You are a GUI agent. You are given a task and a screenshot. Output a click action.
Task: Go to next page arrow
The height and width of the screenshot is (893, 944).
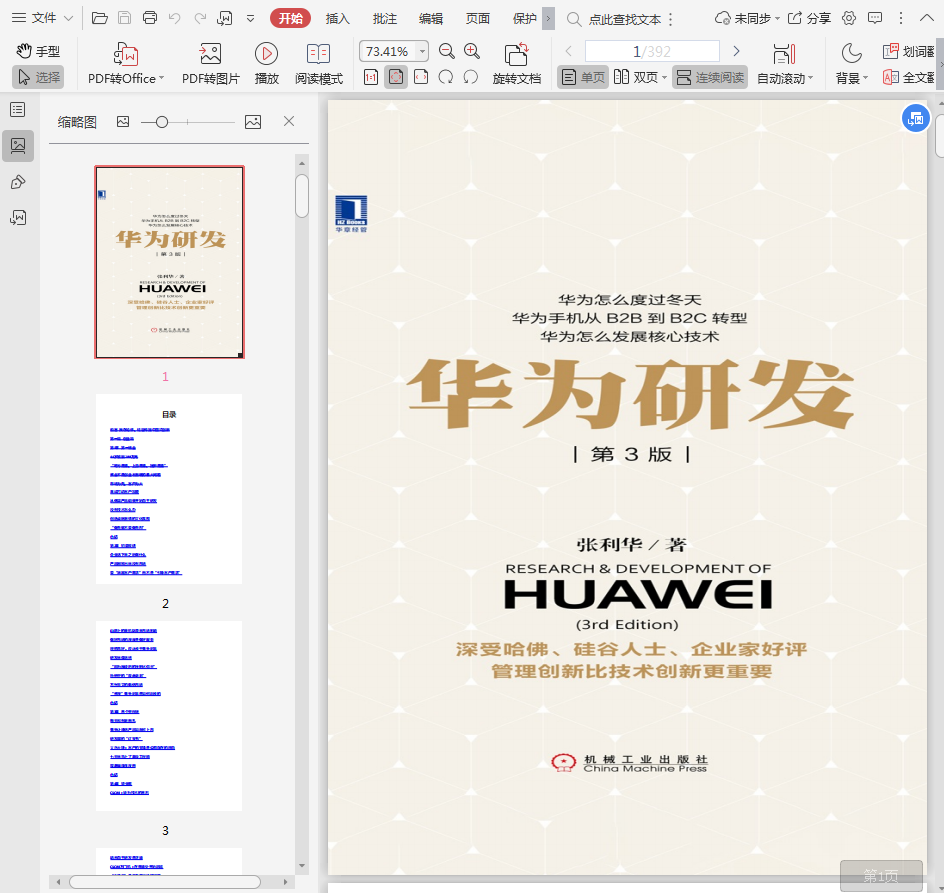coord(736,51)
